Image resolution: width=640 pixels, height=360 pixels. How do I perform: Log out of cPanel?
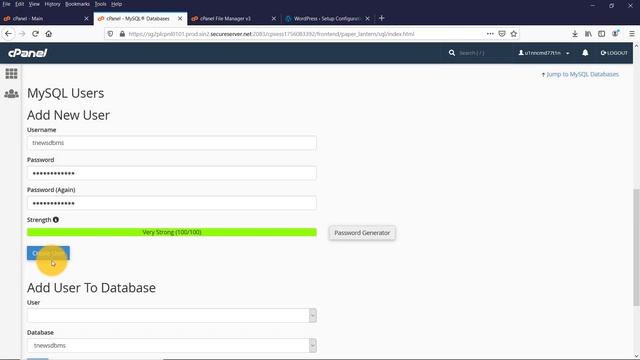click(x=614, y=53)
